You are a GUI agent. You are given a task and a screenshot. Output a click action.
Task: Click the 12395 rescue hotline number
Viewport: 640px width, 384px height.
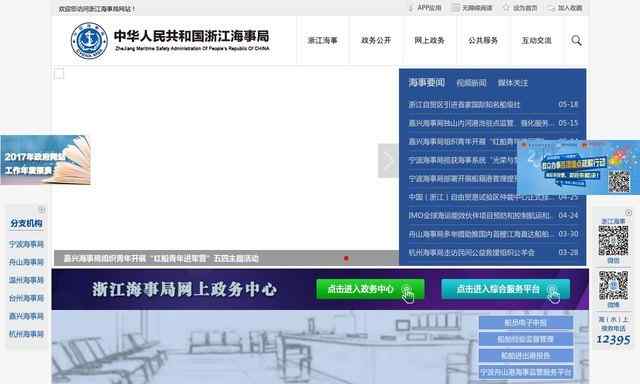(x=613, y=340)
